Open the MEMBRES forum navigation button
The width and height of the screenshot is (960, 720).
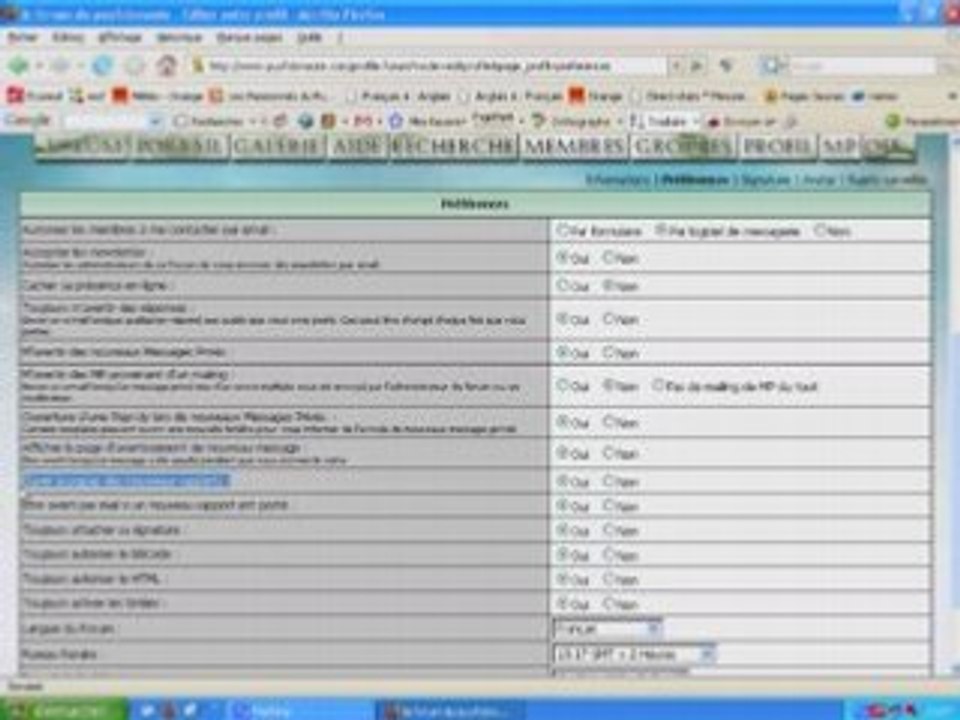coord(574,147)
